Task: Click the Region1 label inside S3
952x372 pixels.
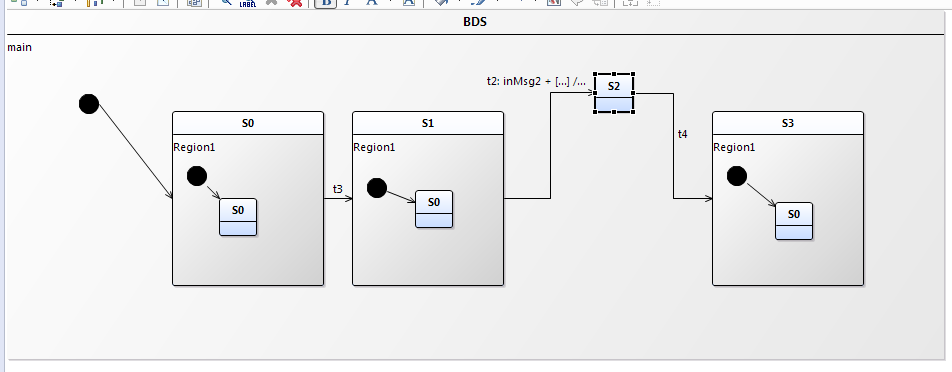Action: (x=734, y=147)
